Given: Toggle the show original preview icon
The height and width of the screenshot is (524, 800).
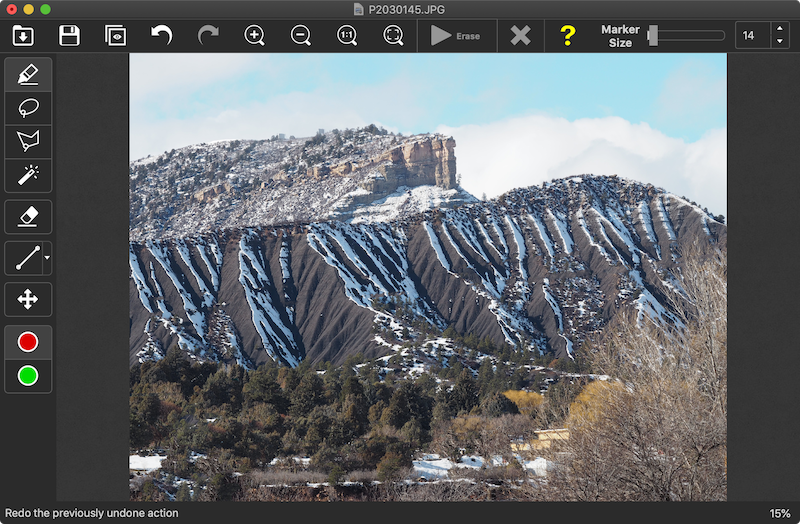Looking at the screenshot, I should 115,36.
